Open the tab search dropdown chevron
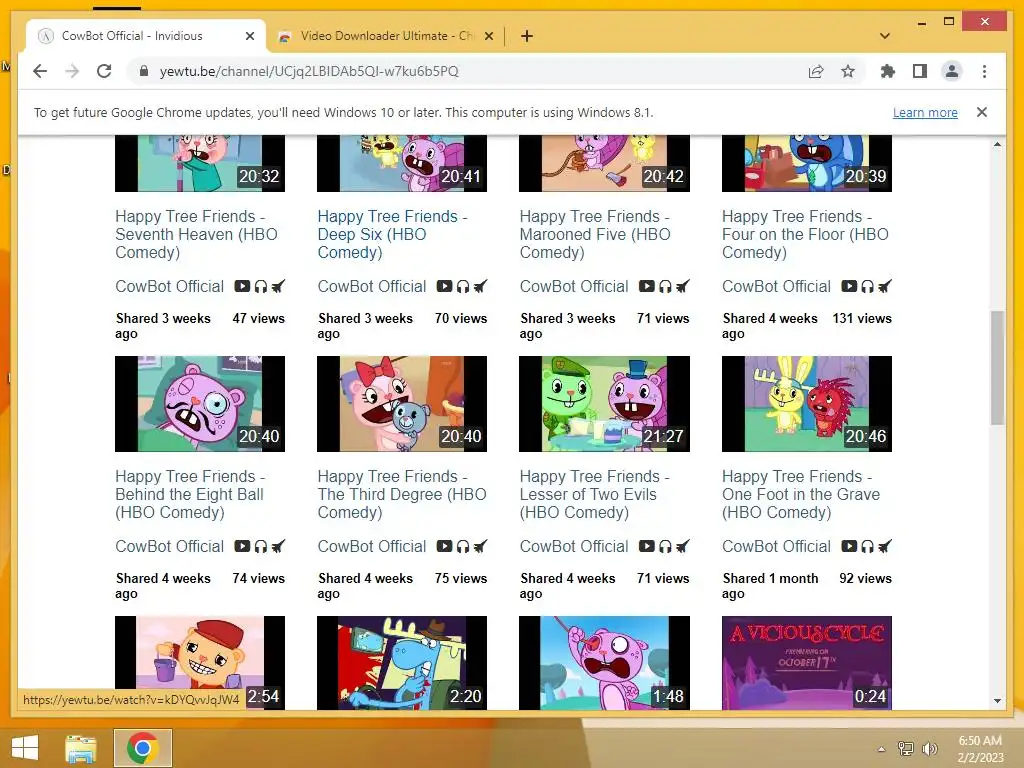This screenshot has width=1024, height=768. [885, 36]
